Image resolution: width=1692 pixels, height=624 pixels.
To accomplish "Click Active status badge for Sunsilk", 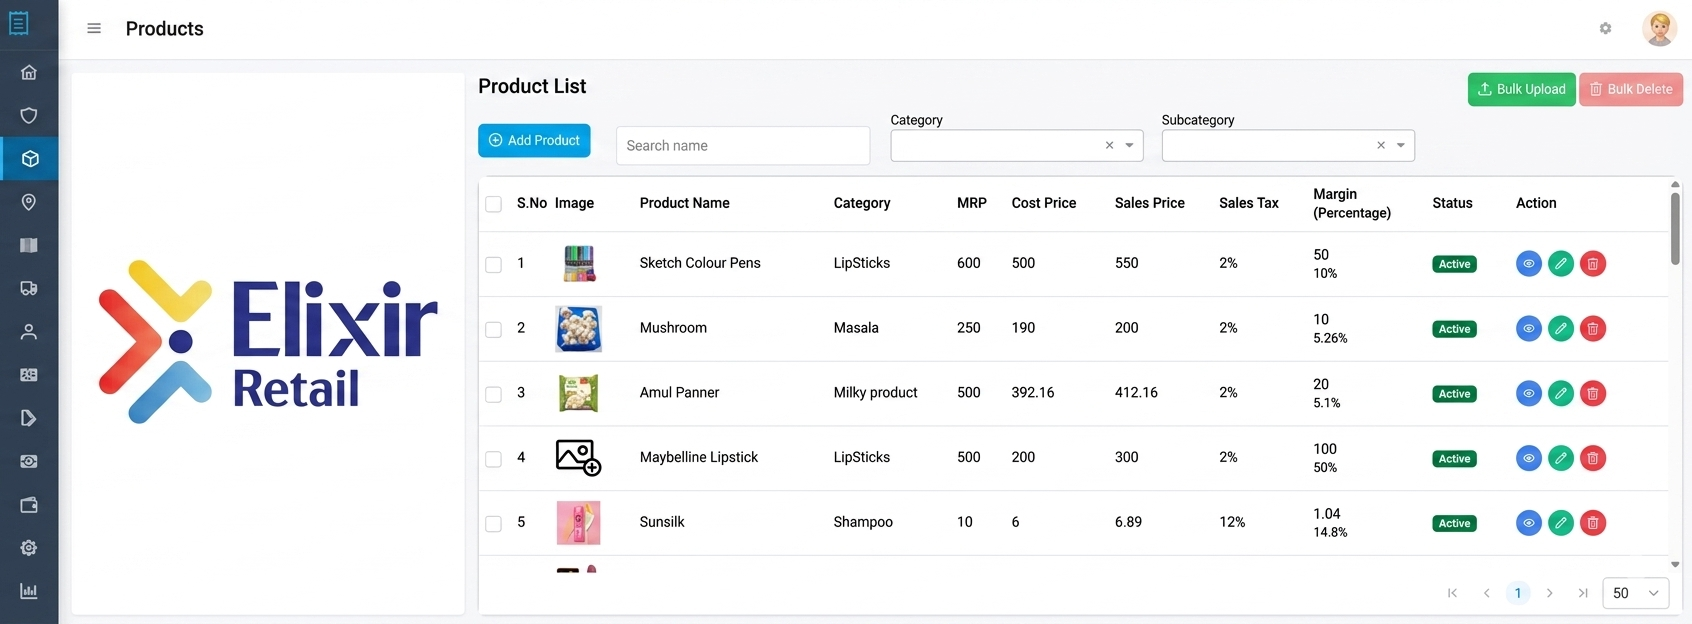I will point(1454,523).
